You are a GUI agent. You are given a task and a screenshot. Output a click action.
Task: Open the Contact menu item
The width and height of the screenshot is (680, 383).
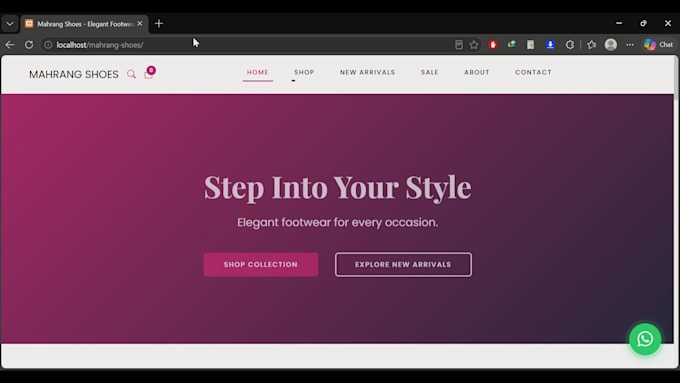point(533,72)
